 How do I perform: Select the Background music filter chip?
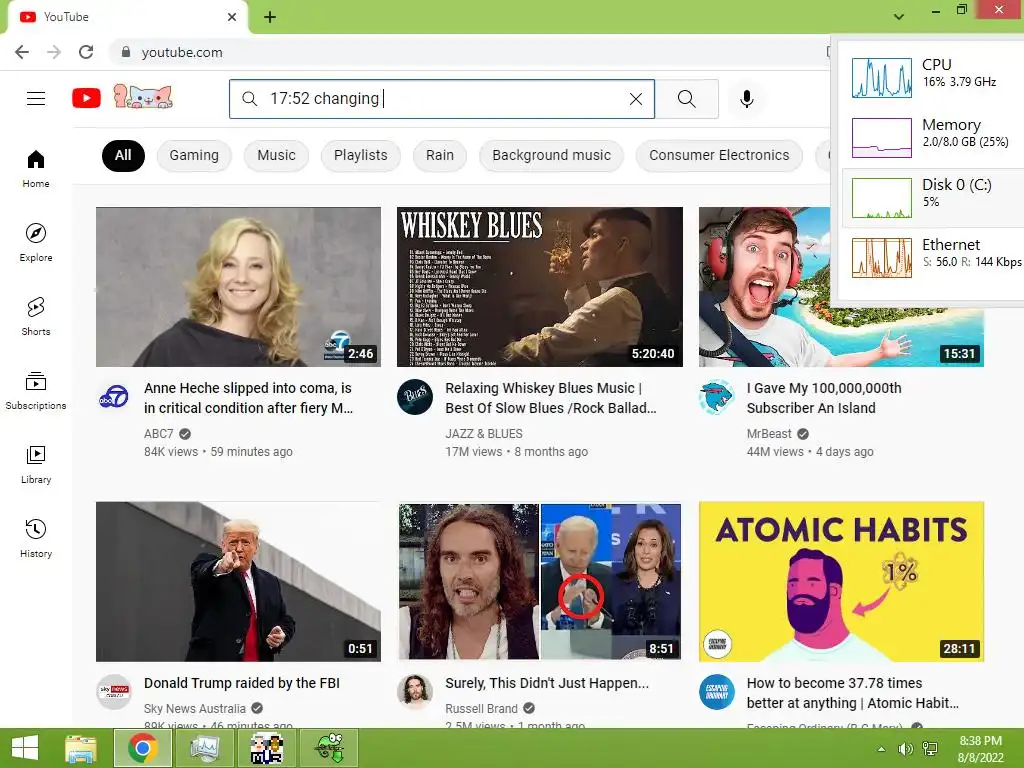click(x=551, y=155)
